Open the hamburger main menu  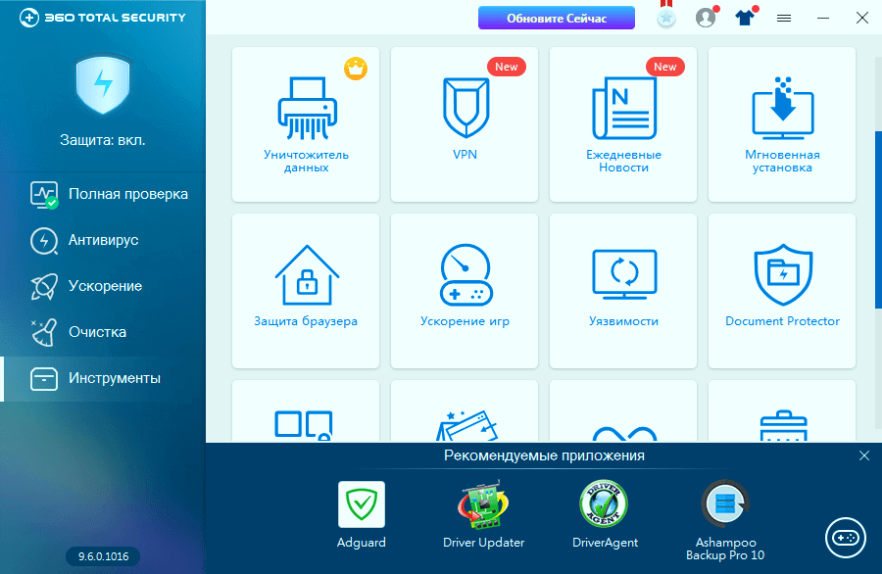pyautogui.click(x=784, y=19)
